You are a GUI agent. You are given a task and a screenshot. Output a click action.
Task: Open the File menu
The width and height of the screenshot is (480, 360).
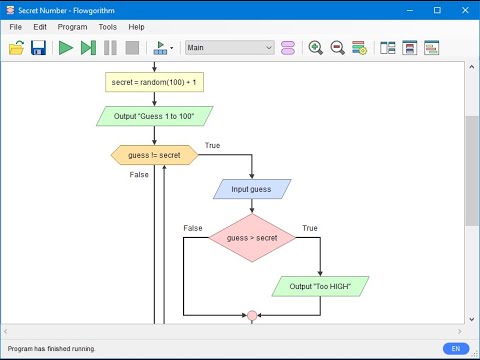point(16,27)
